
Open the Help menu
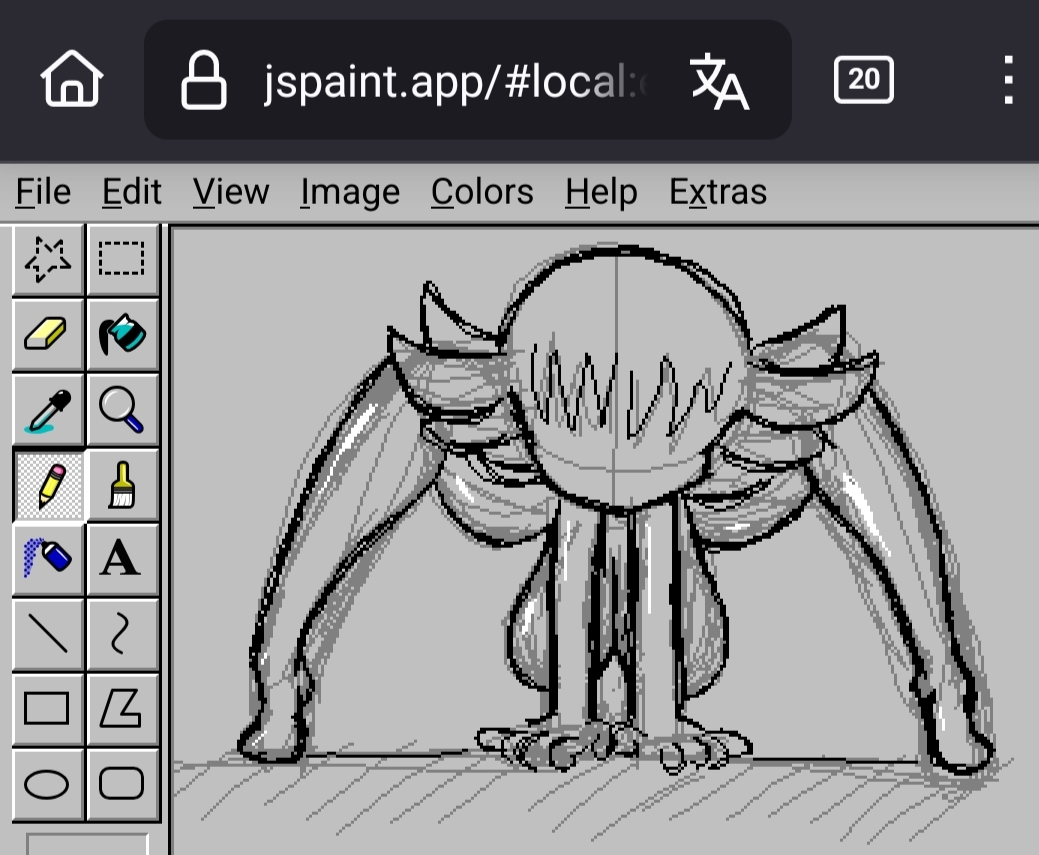601,192
